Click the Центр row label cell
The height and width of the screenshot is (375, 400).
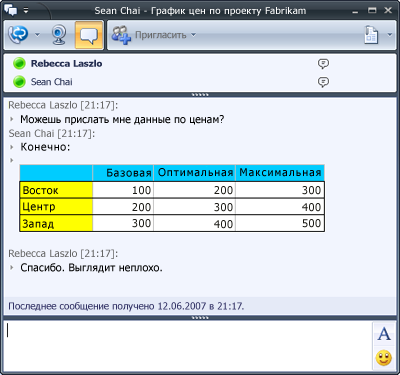[56, 207]
